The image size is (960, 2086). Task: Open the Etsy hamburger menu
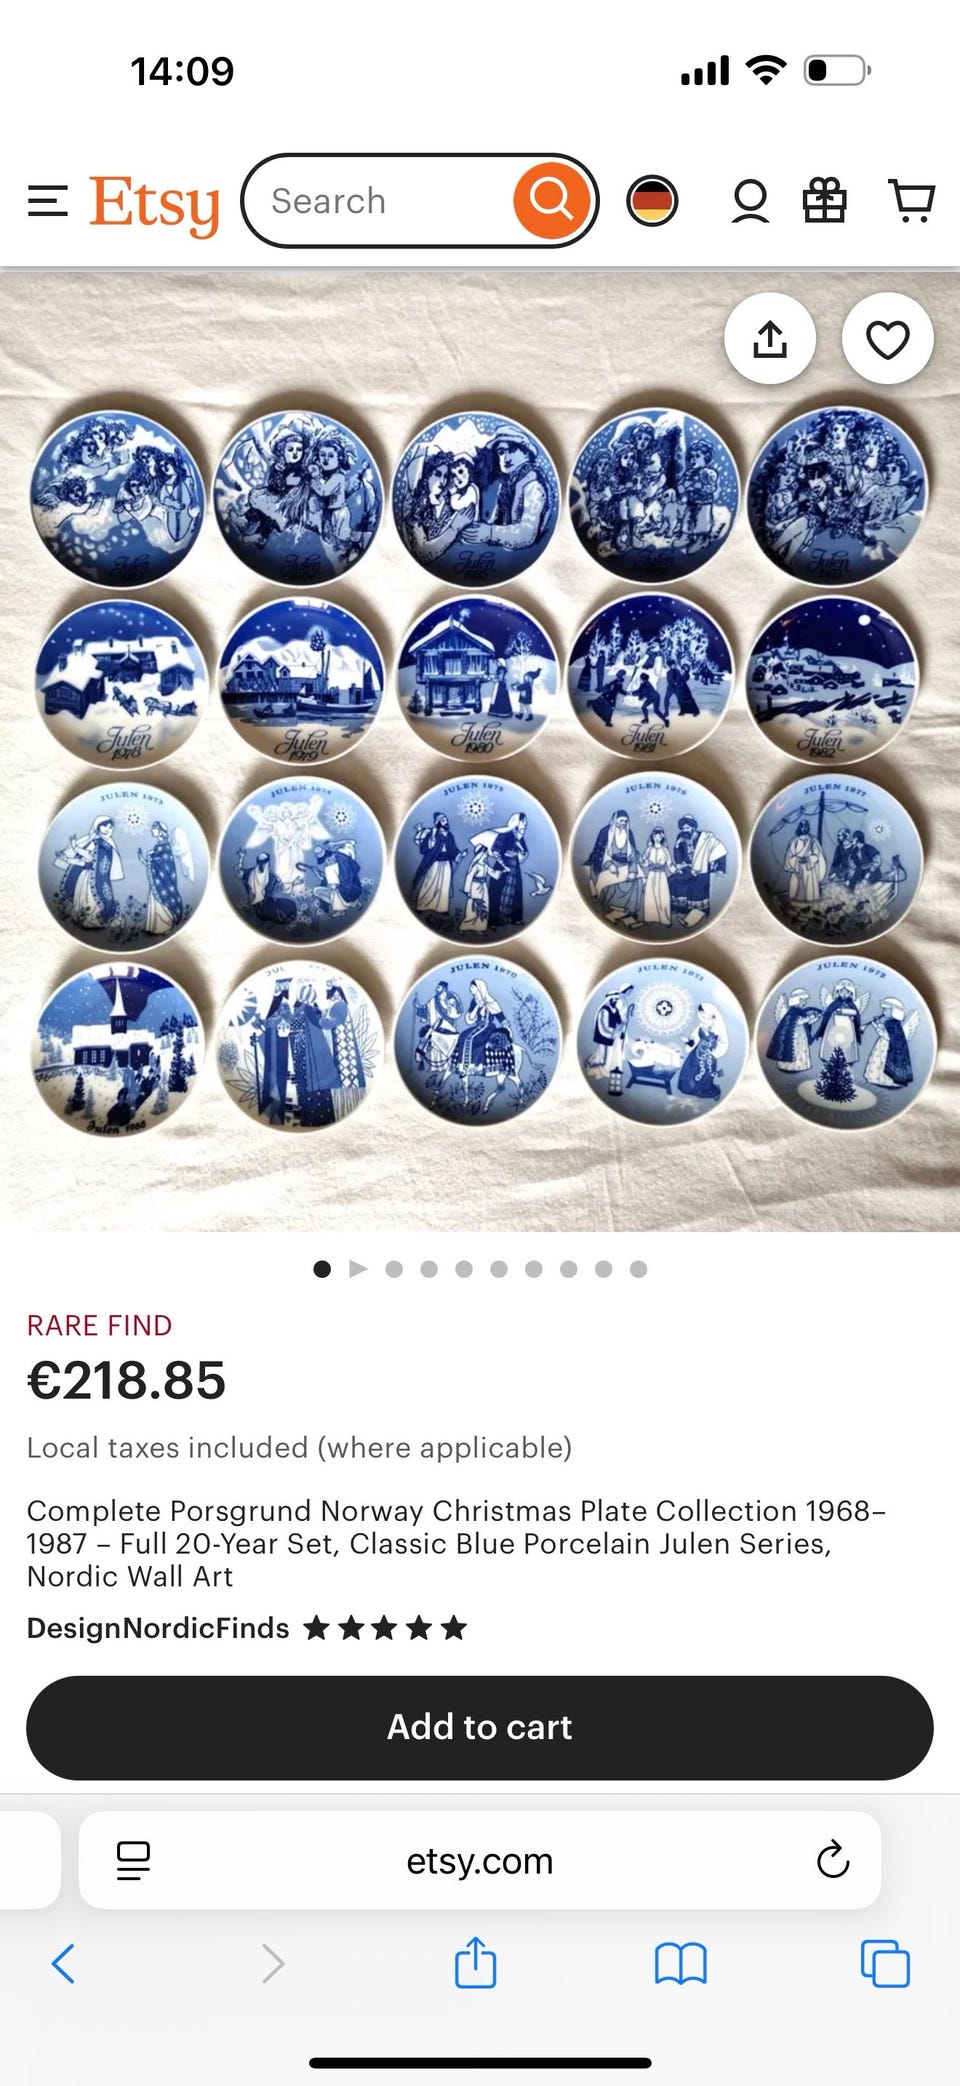coord(48,201)
